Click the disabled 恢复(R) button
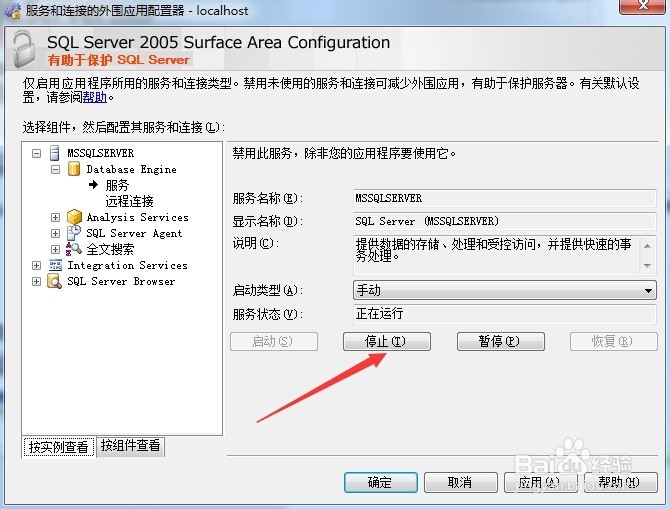Viewport: 670px width, 509px height. pos(613,341)
